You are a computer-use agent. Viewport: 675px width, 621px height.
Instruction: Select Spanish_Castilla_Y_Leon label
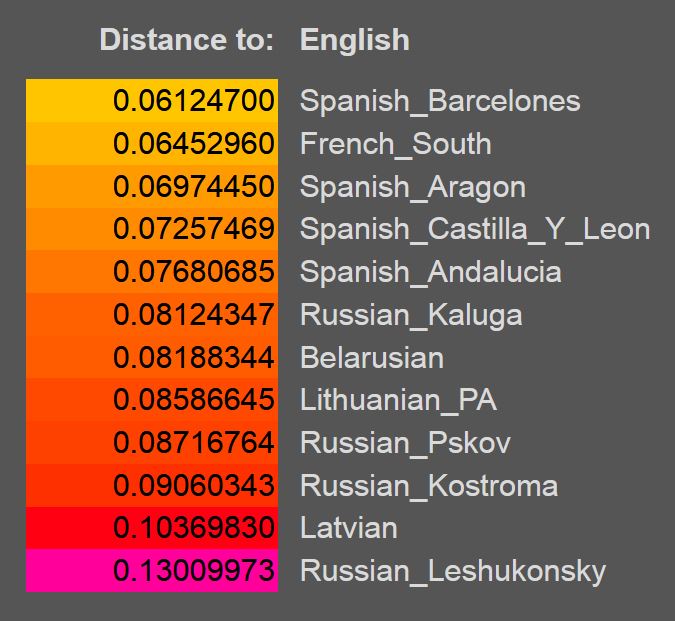(475, 229)
